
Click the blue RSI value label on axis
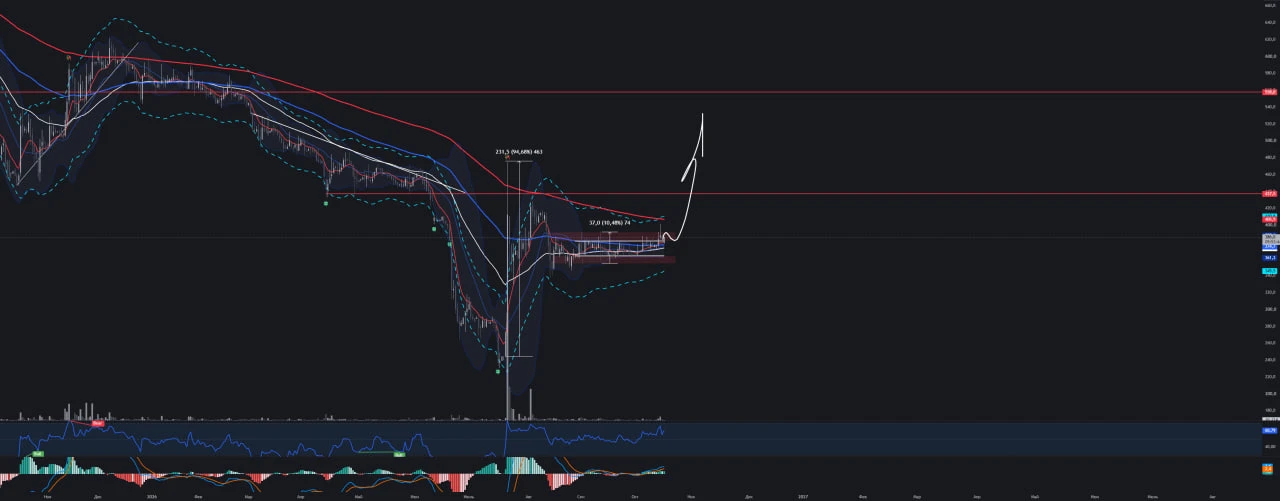click(x=1270, y=431)
